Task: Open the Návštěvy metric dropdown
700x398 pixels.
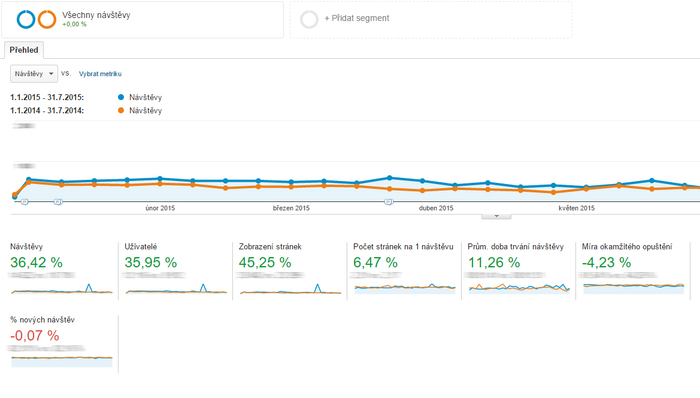Action: coord(34,74)
